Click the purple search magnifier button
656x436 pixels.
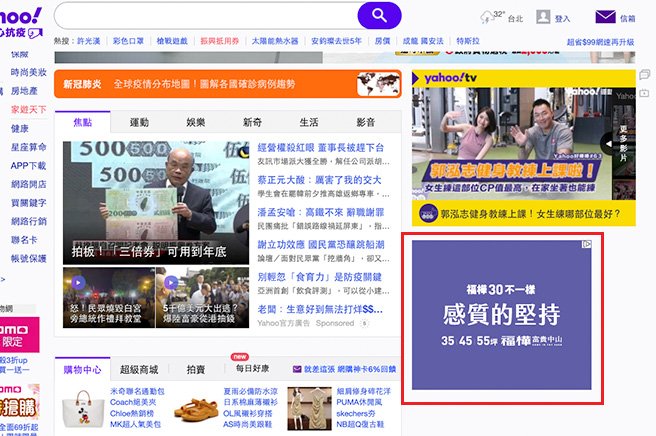coord(379,16)
